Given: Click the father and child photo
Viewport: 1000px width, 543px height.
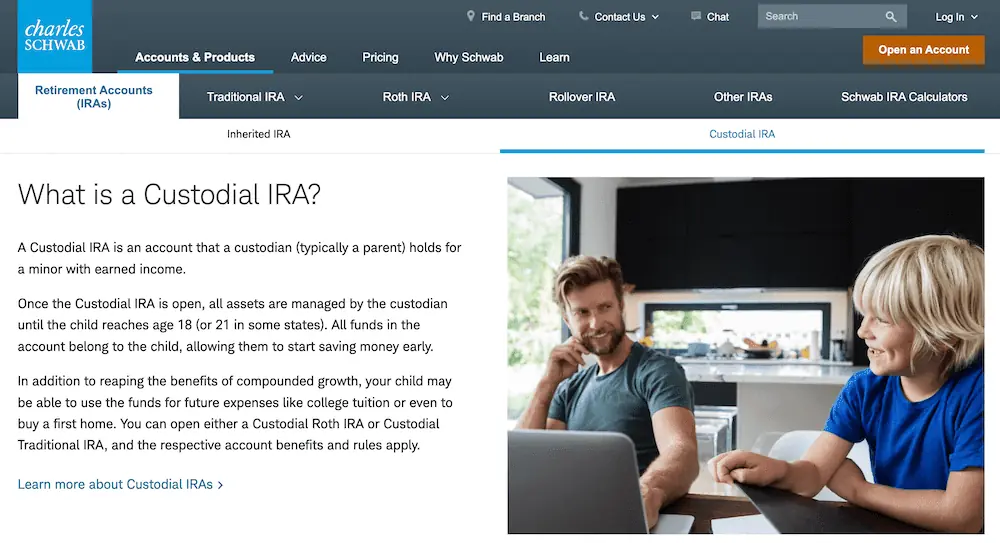Looking at the screenshot, I should point(745,355).
